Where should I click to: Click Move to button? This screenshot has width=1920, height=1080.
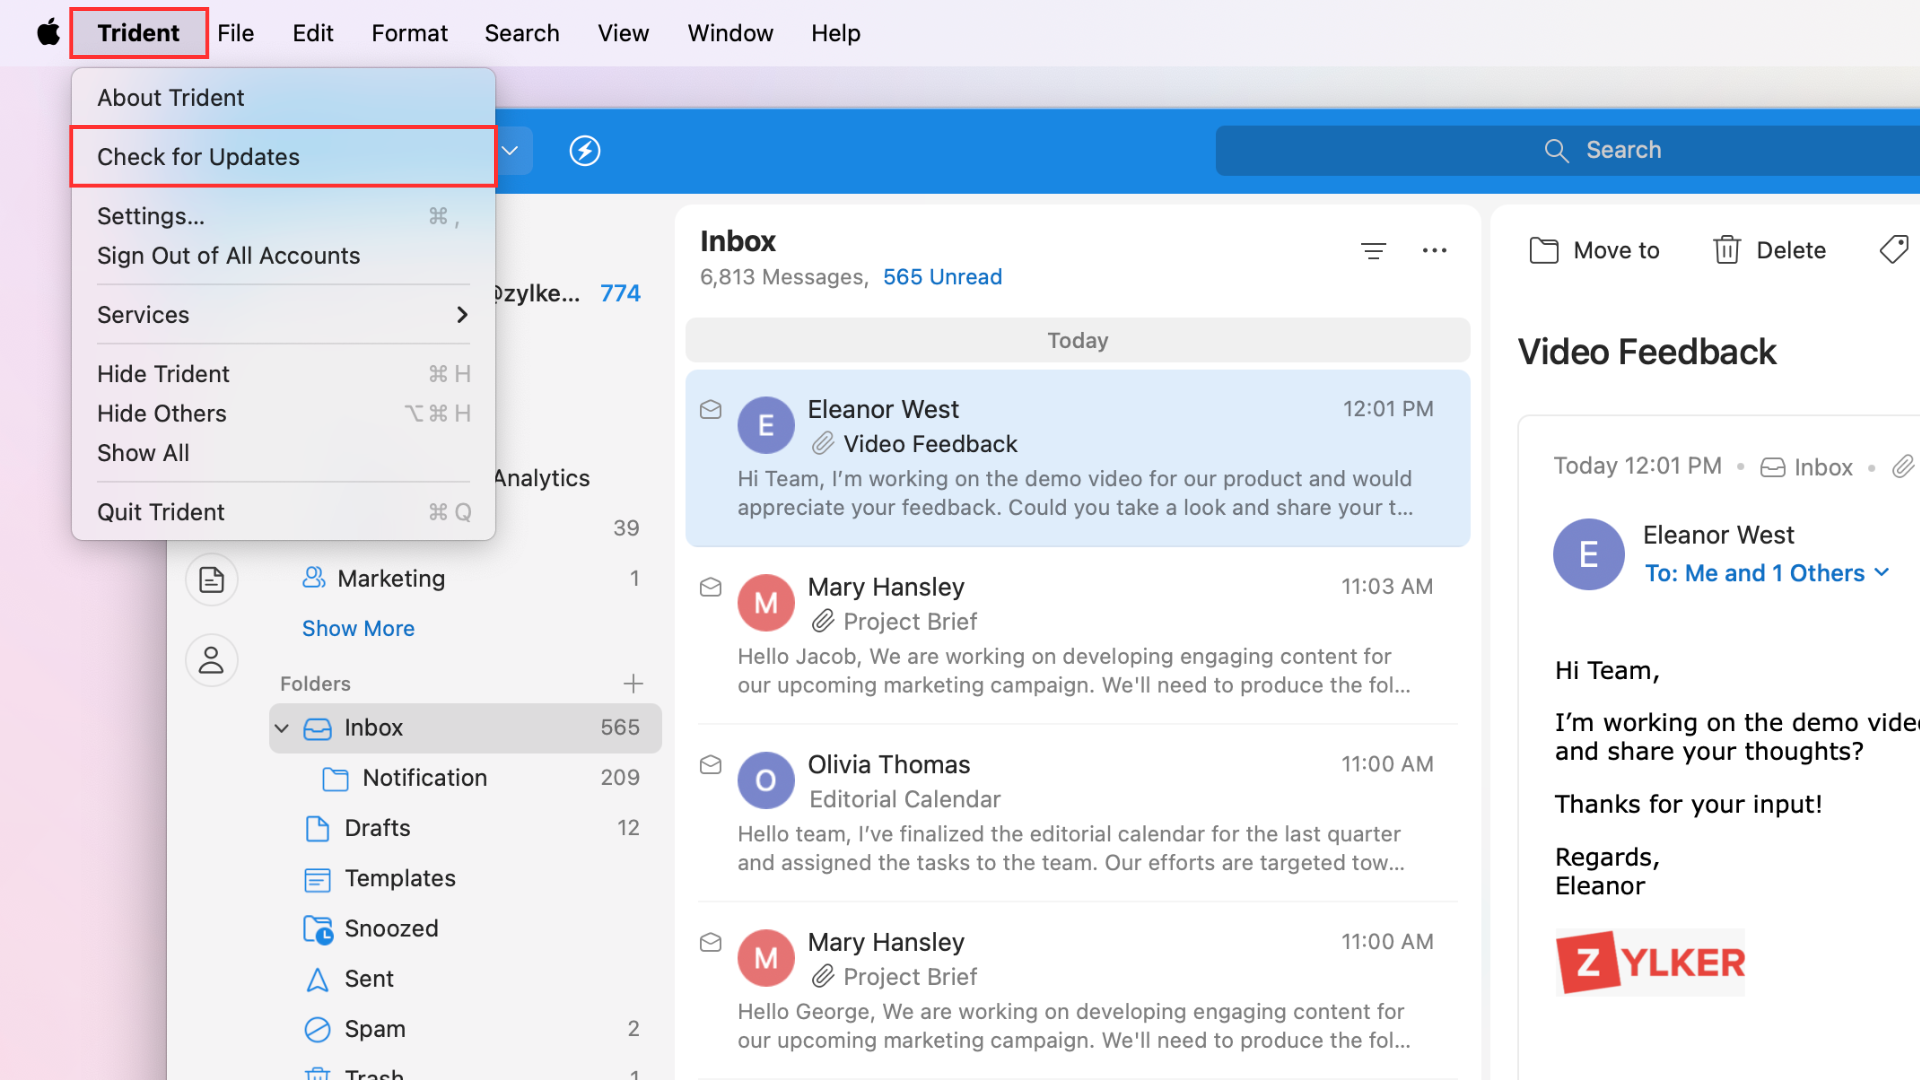pos(1594,250)
